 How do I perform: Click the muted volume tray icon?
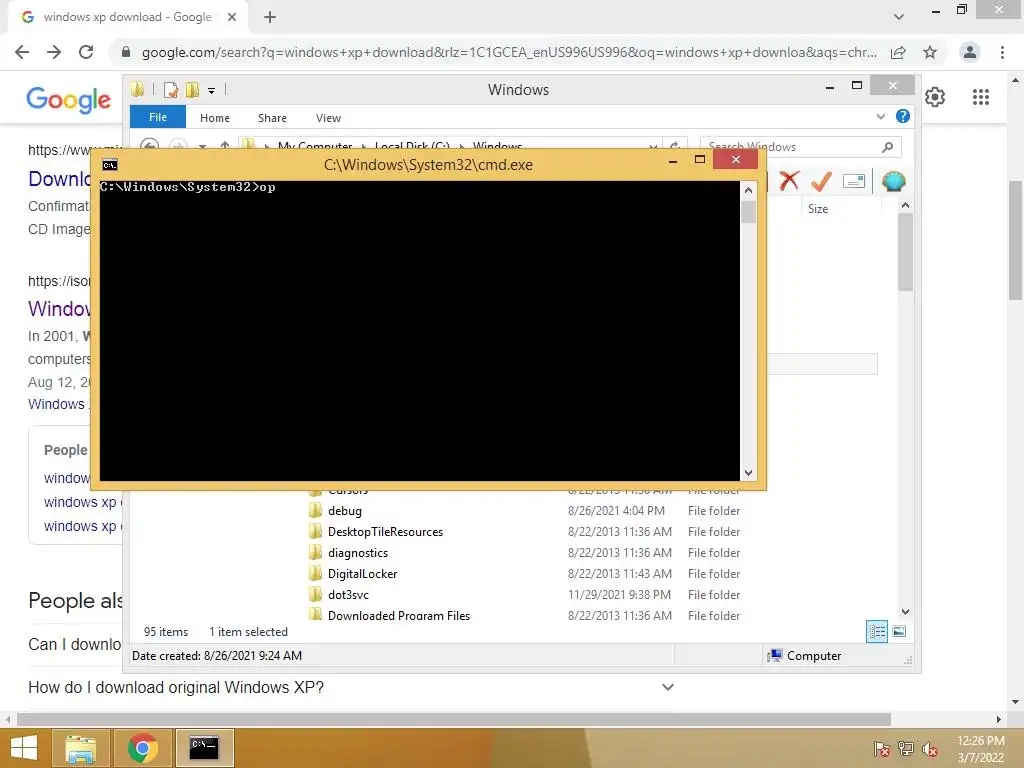(930, 749)
